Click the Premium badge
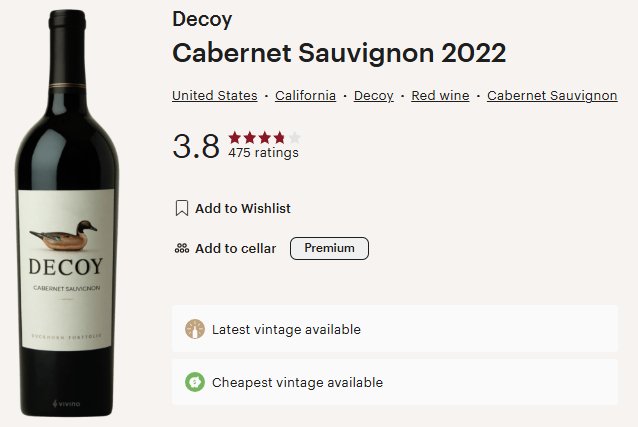 pyautogui.click(x=329, y=248)
